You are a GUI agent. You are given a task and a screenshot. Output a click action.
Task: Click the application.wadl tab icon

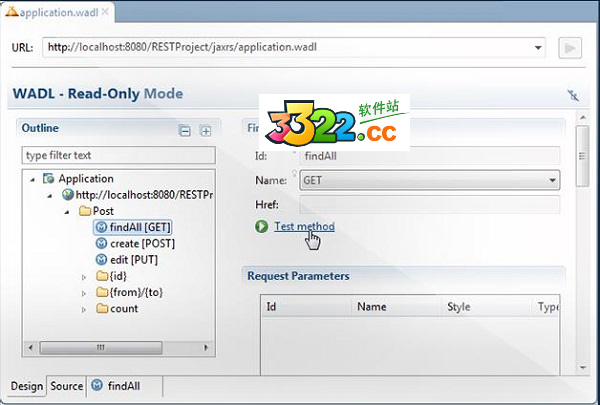point(11,12)
